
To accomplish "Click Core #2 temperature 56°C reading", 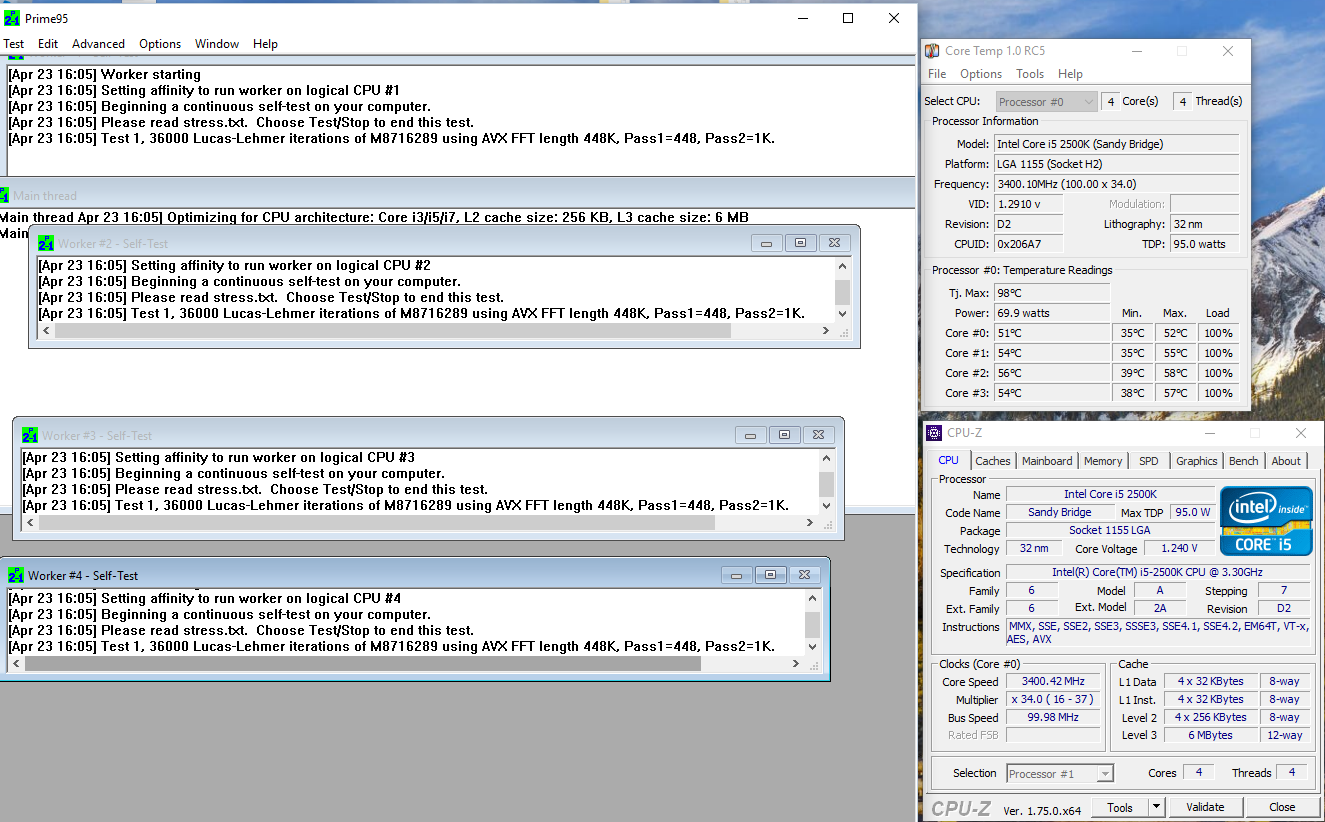I will point(1052,373).
